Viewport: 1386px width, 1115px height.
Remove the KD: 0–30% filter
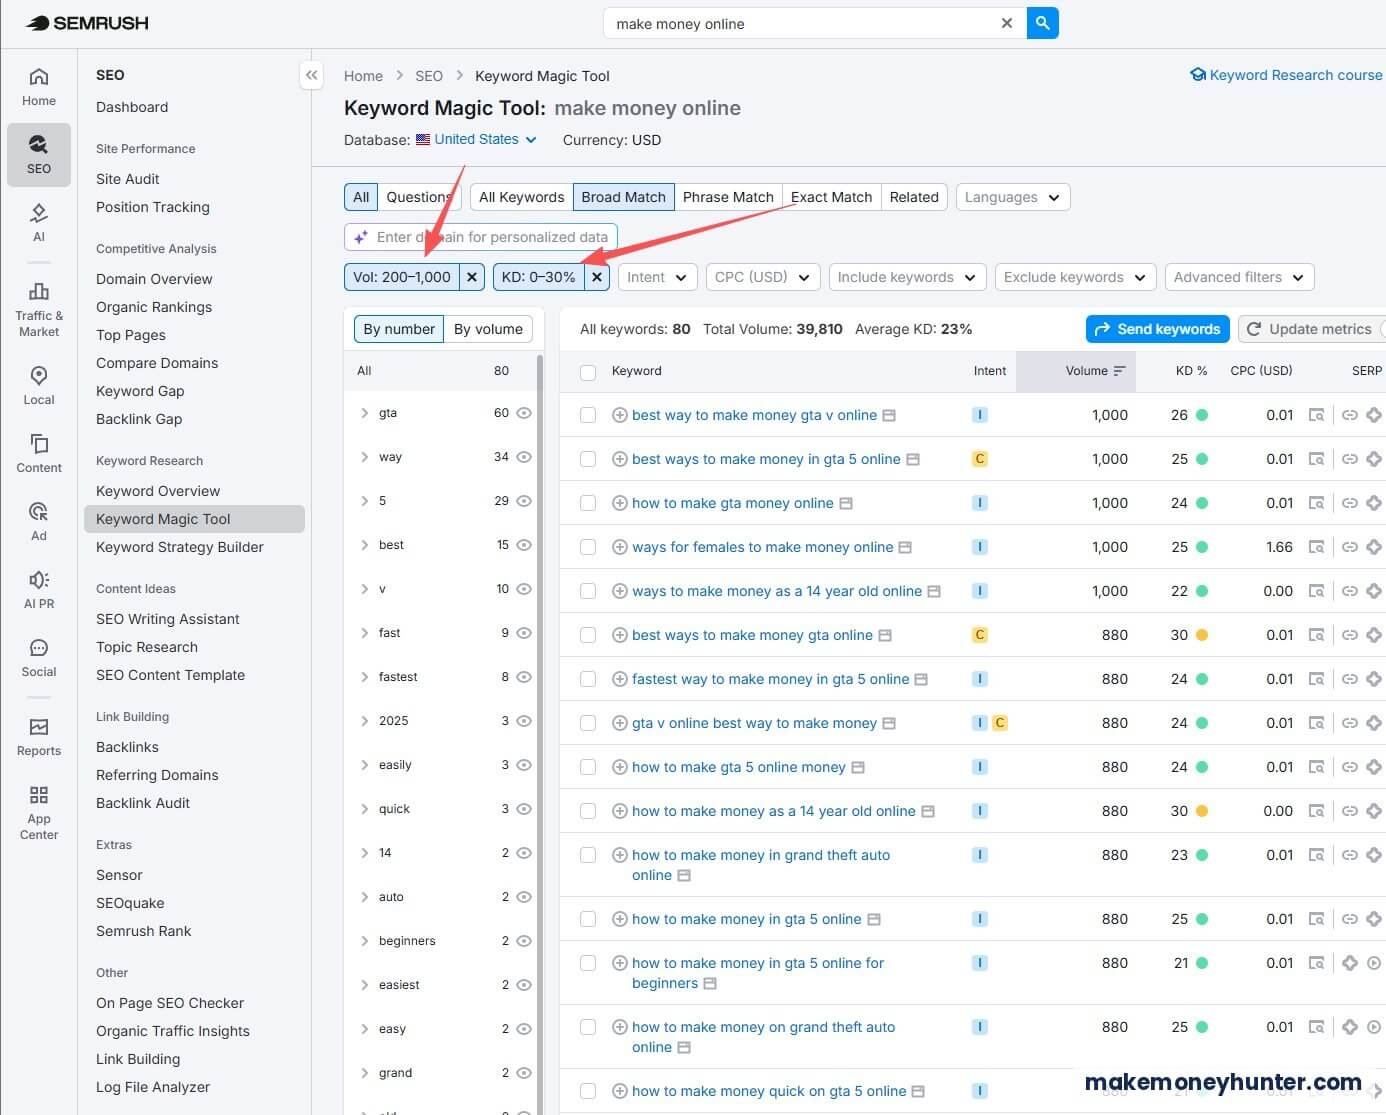[x=597, y=277]
